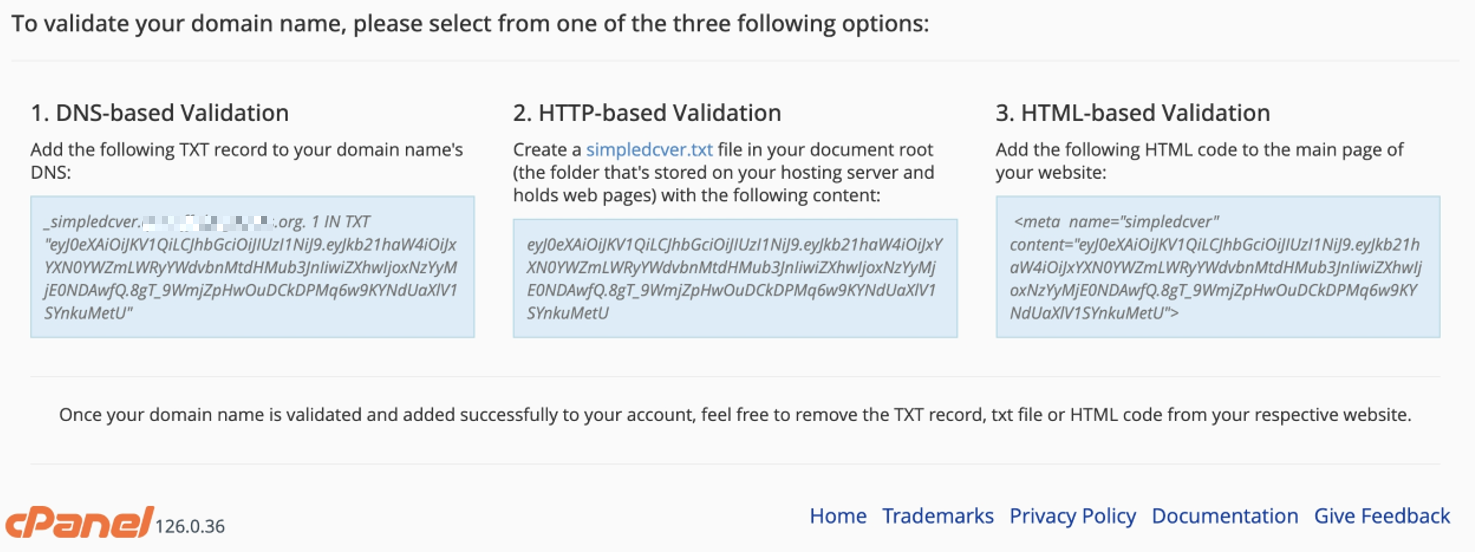Open the Trademarks footer link
This screenshot has height=552, width=1475.
tap(937, 516)
